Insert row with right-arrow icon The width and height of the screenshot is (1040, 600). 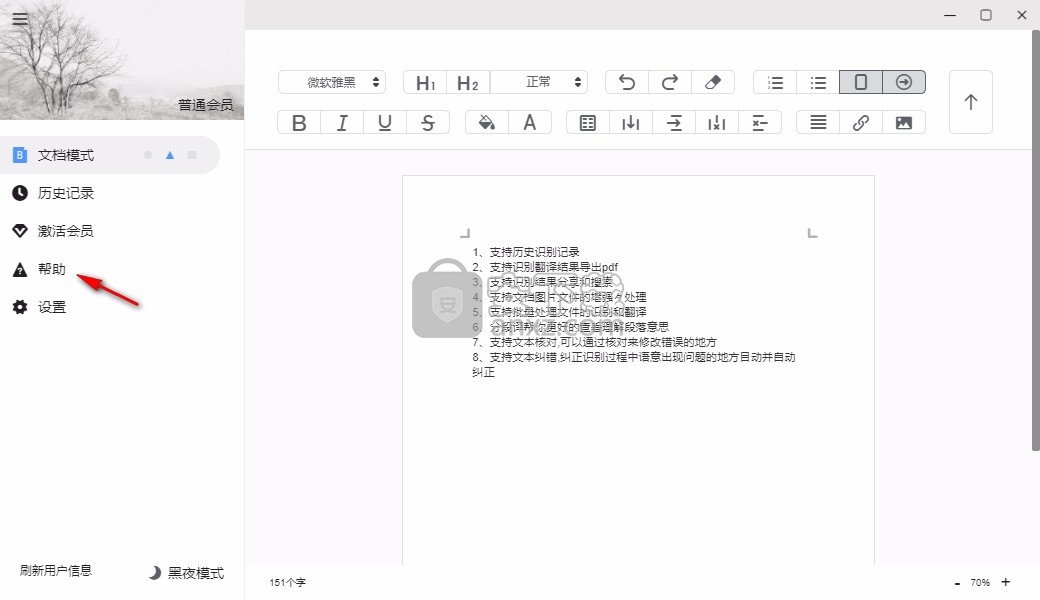[674, 123]
